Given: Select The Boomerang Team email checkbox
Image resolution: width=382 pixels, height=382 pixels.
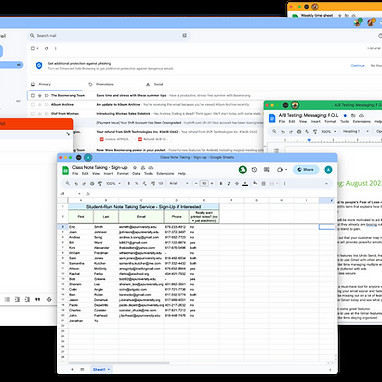Looking at the screenshot, I should pos(33,96).
